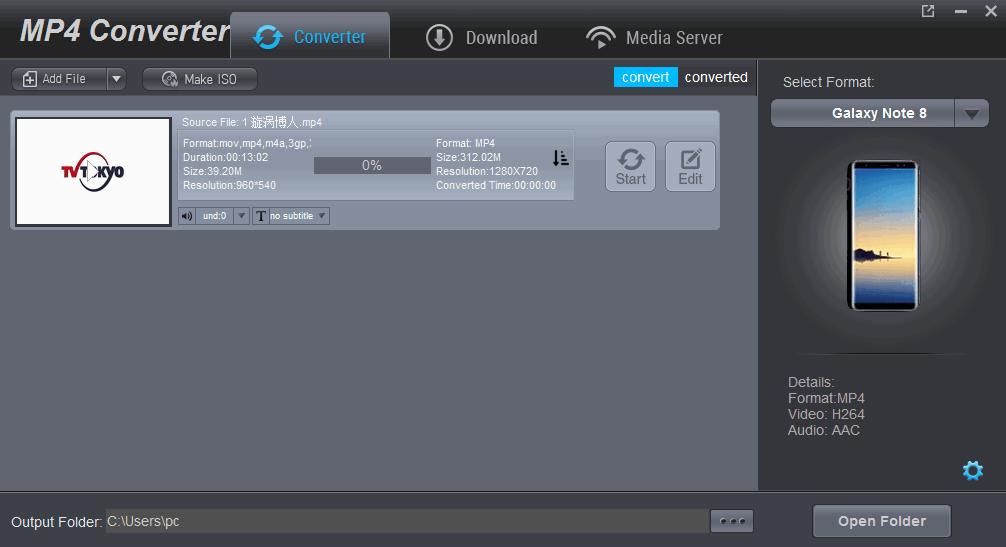Screen dimensions: 1006x547
Task: Open format settings gear icon
Action: tap(973, 470)
